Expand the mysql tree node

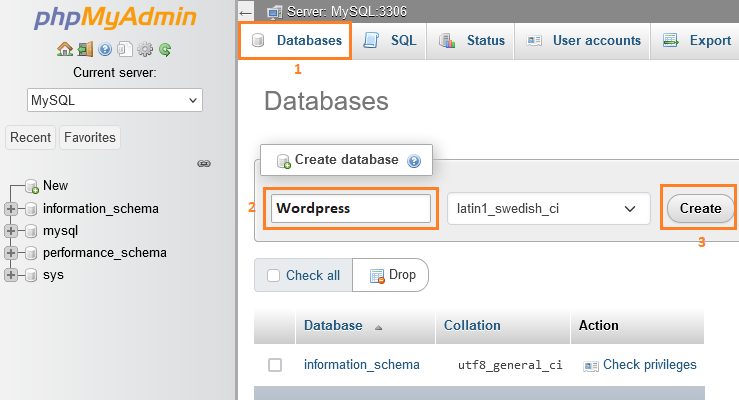(x=11, y=231)
